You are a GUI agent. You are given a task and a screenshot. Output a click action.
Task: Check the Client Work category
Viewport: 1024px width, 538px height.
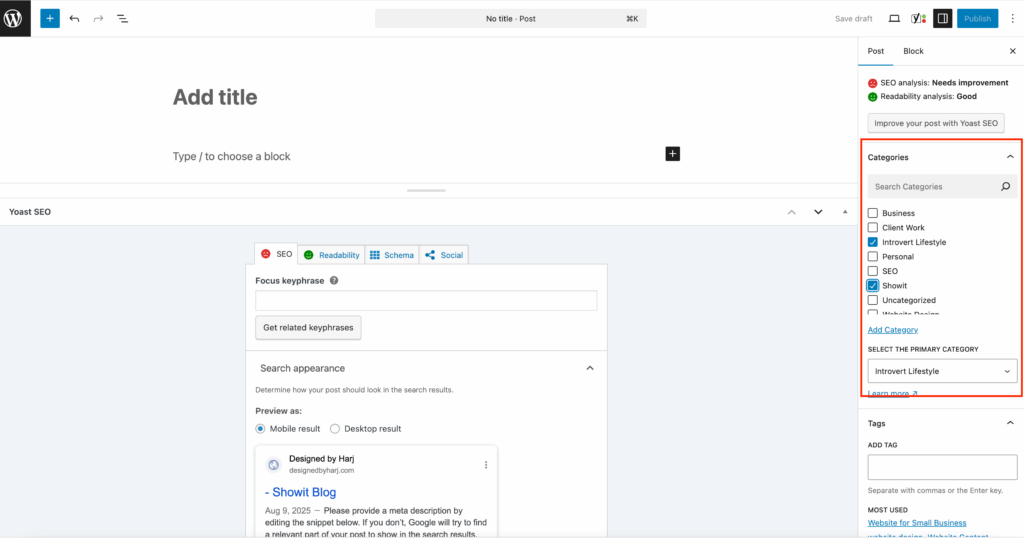click(872, 227)
